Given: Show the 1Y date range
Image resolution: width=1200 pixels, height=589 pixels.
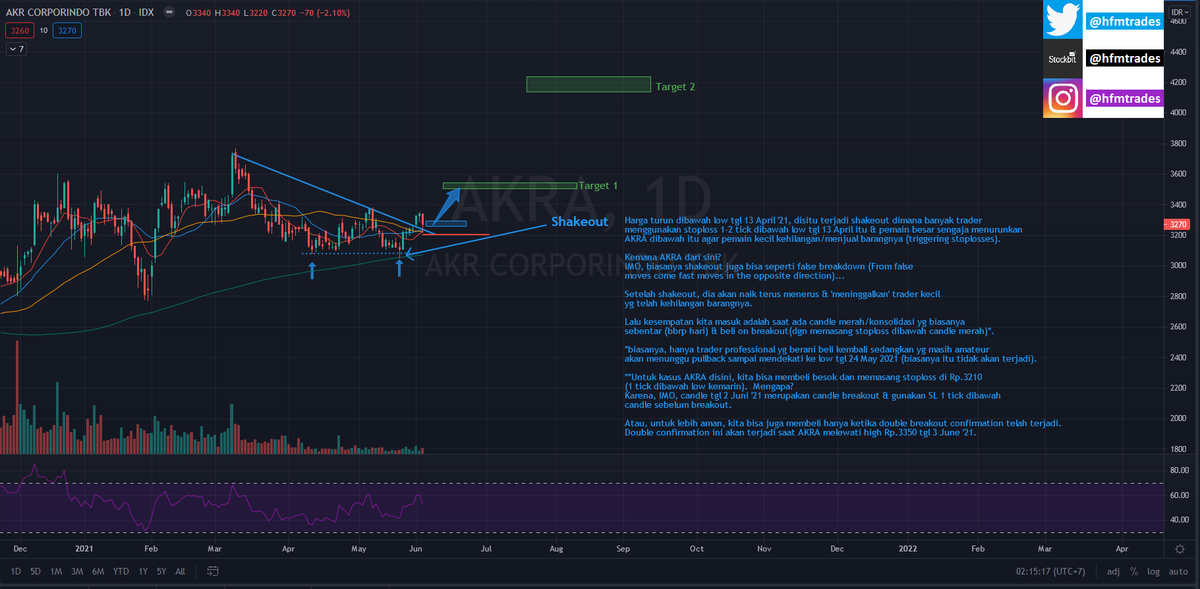Looking at the screenshot, I should pos(143,571).
